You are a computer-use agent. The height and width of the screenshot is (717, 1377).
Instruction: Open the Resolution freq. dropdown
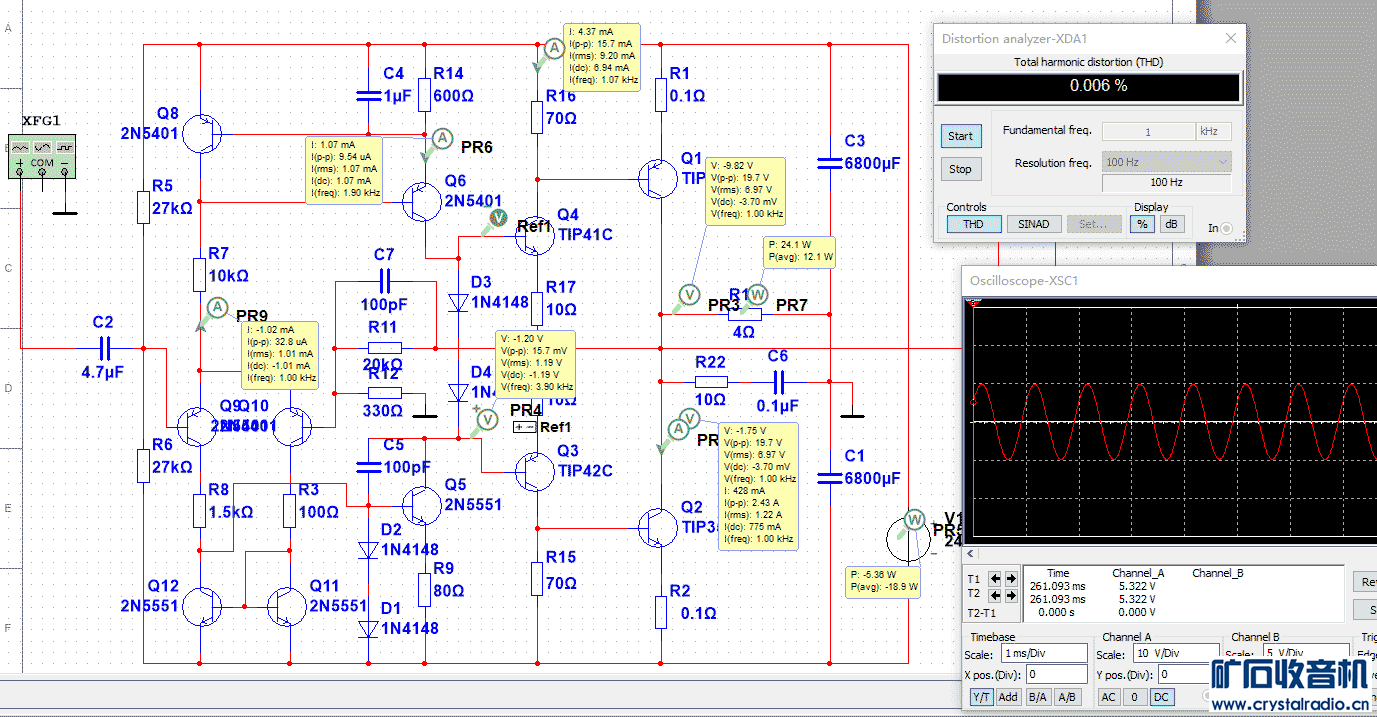coord(1166,162)
